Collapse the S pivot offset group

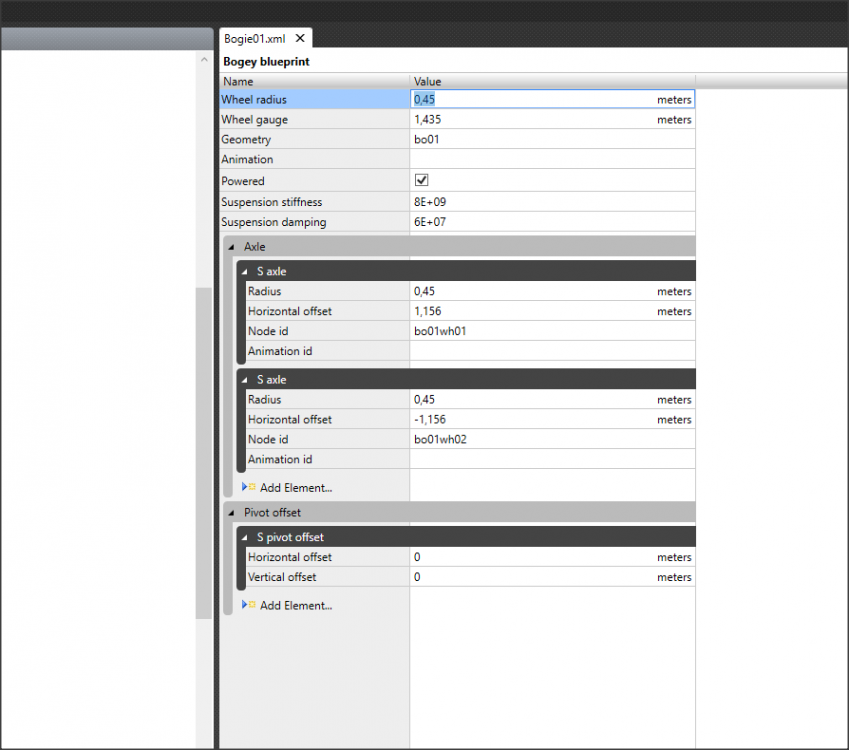245,537
